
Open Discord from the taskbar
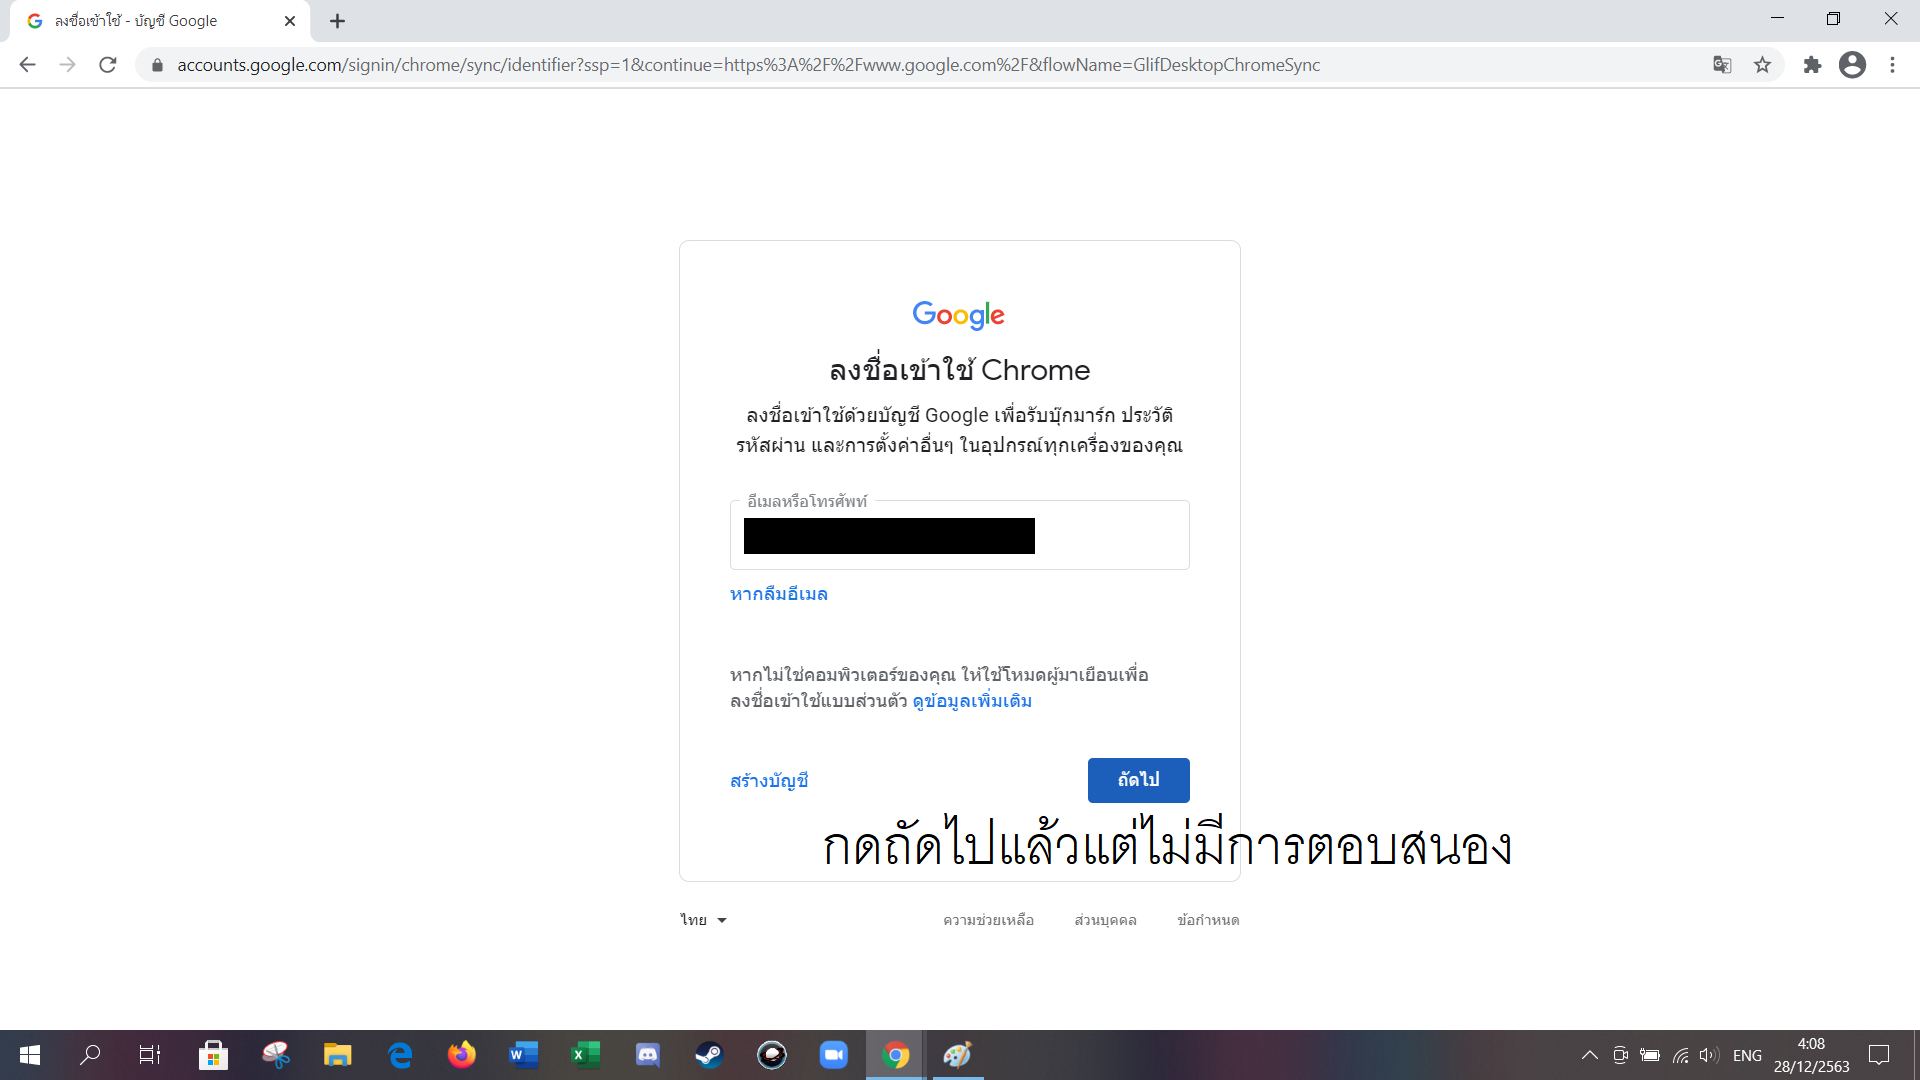(x=648, y=1055)
